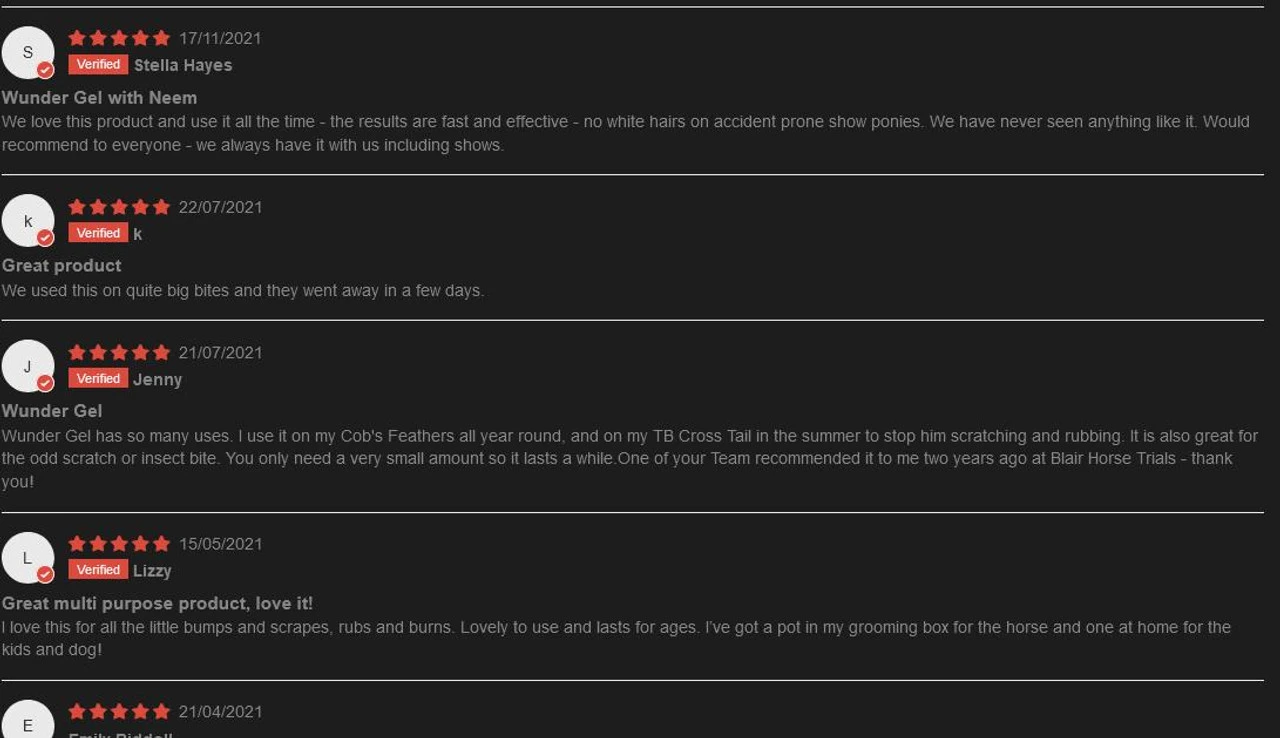1280x738 pixels.
Task: Click the 'Wunder Gel with Neem' review title
Action: tap(99, 97)
